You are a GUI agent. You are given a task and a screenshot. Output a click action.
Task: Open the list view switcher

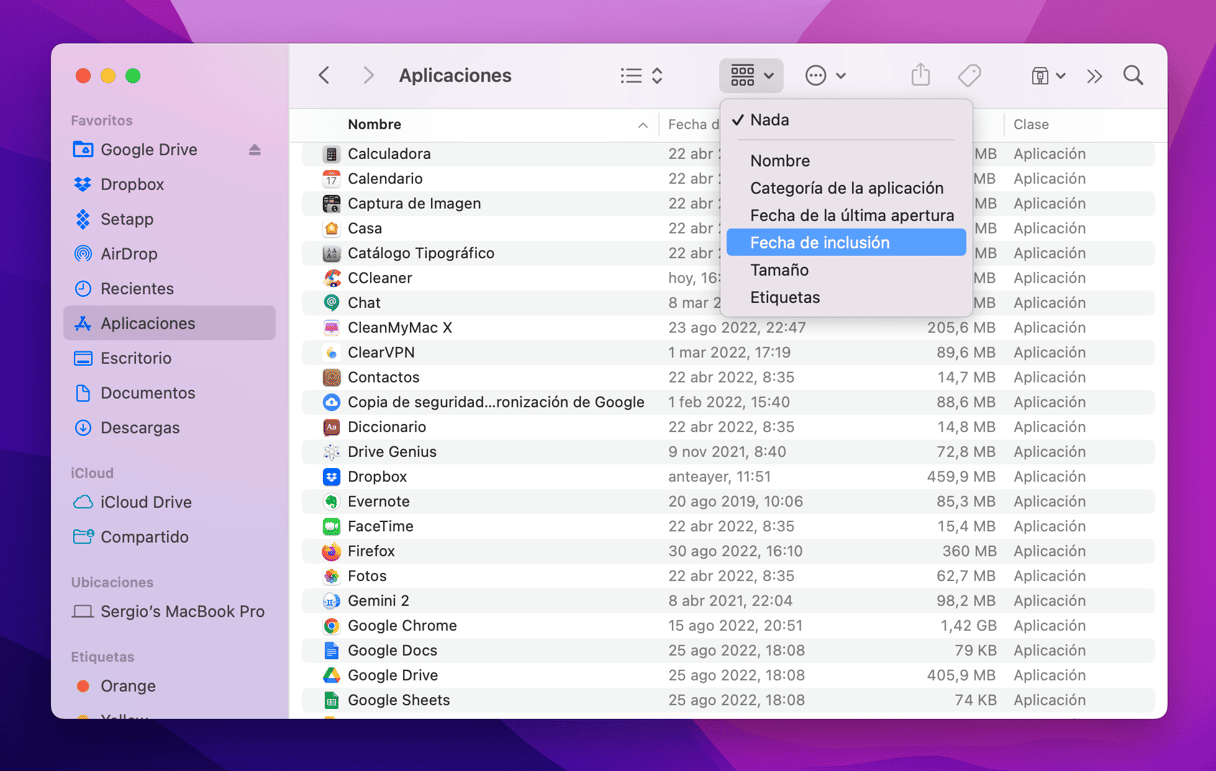(641, 76)
